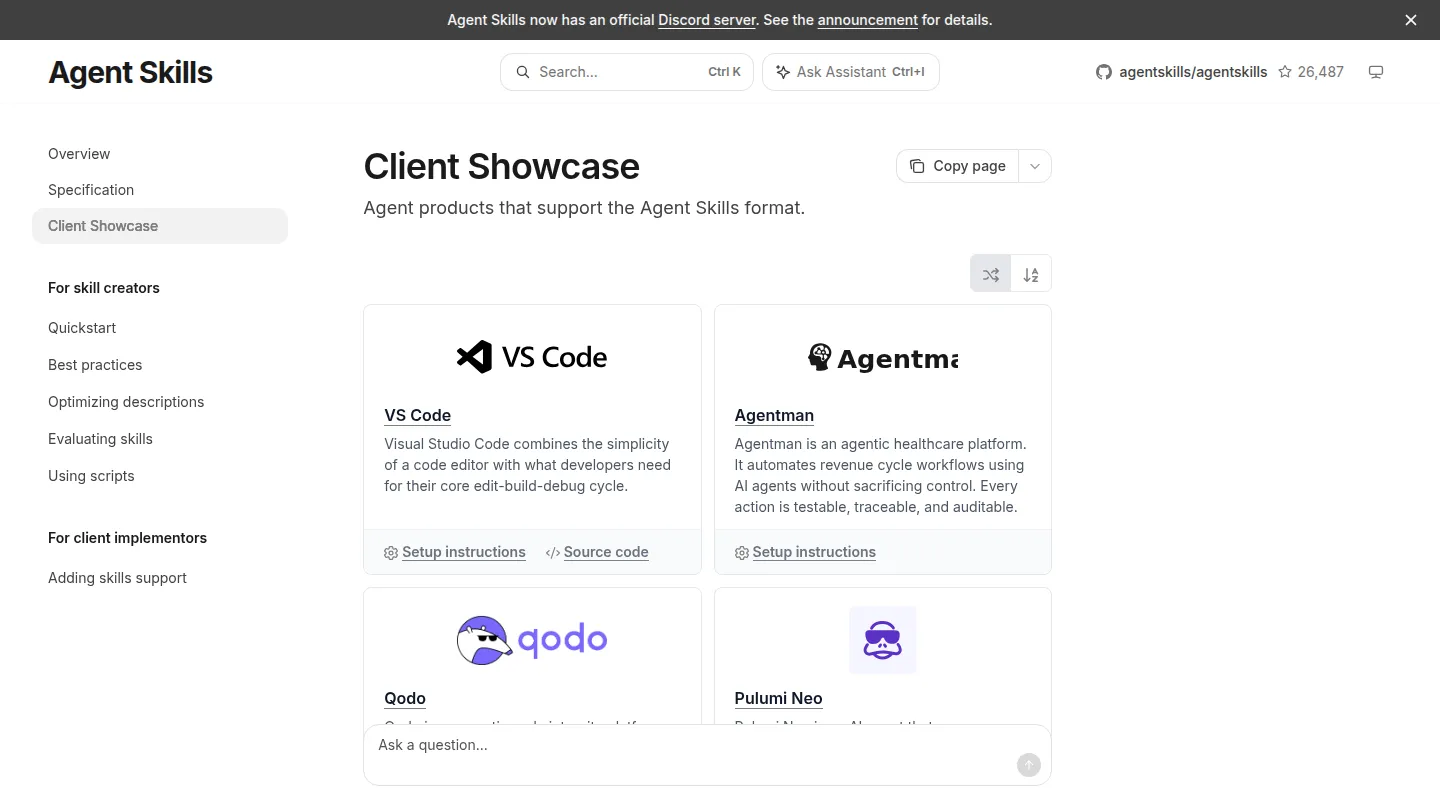This screenshot has width=1440, height=810.
Task: Open the announcement link in banner
Action: (867, 20)
